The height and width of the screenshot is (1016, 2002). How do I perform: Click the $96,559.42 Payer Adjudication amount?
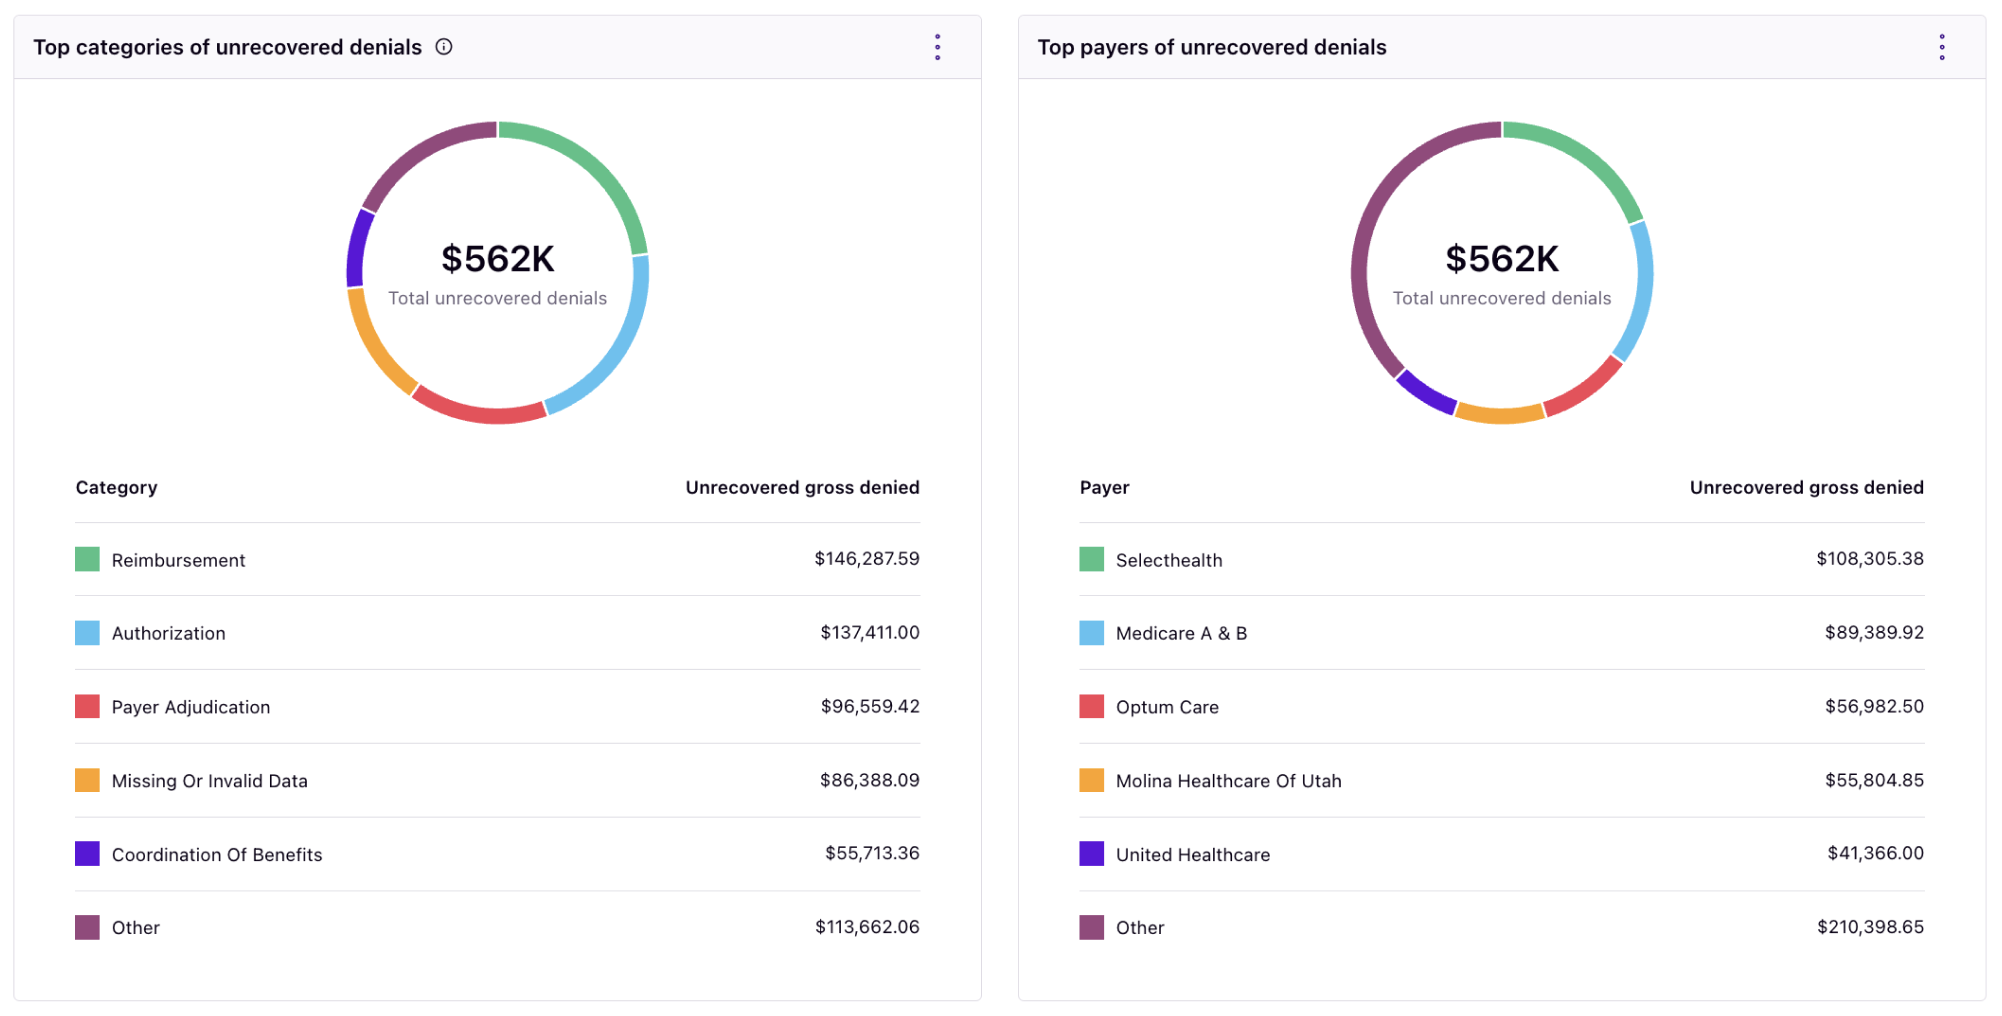870,706
